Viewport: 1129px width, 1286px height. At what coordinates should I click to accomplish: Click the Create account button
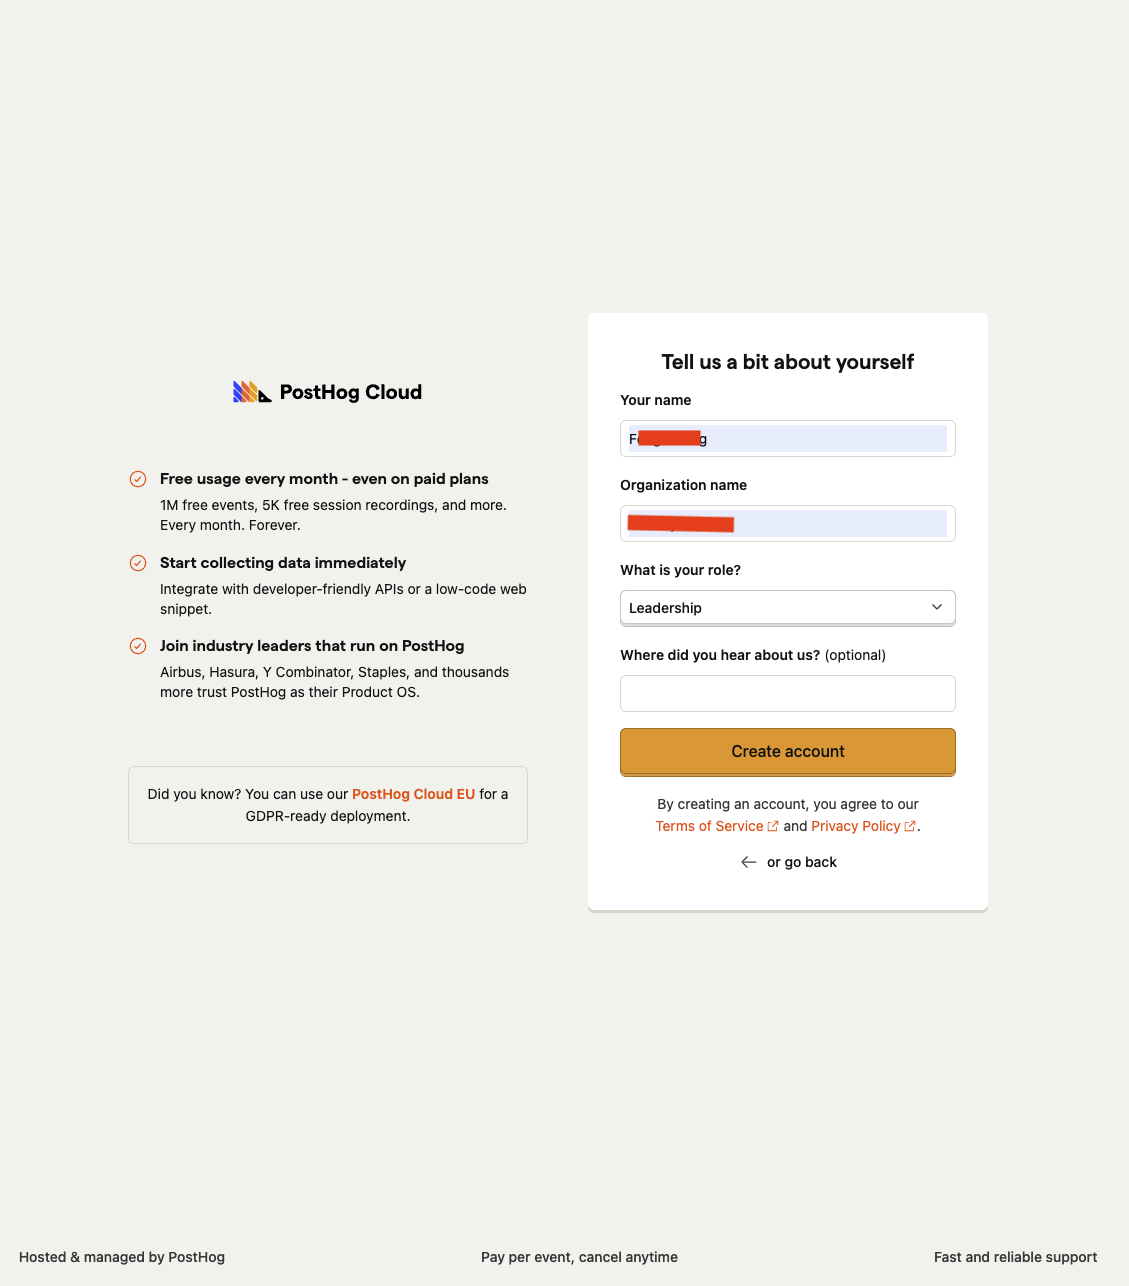pyautogui.click(x=788, y=752)
